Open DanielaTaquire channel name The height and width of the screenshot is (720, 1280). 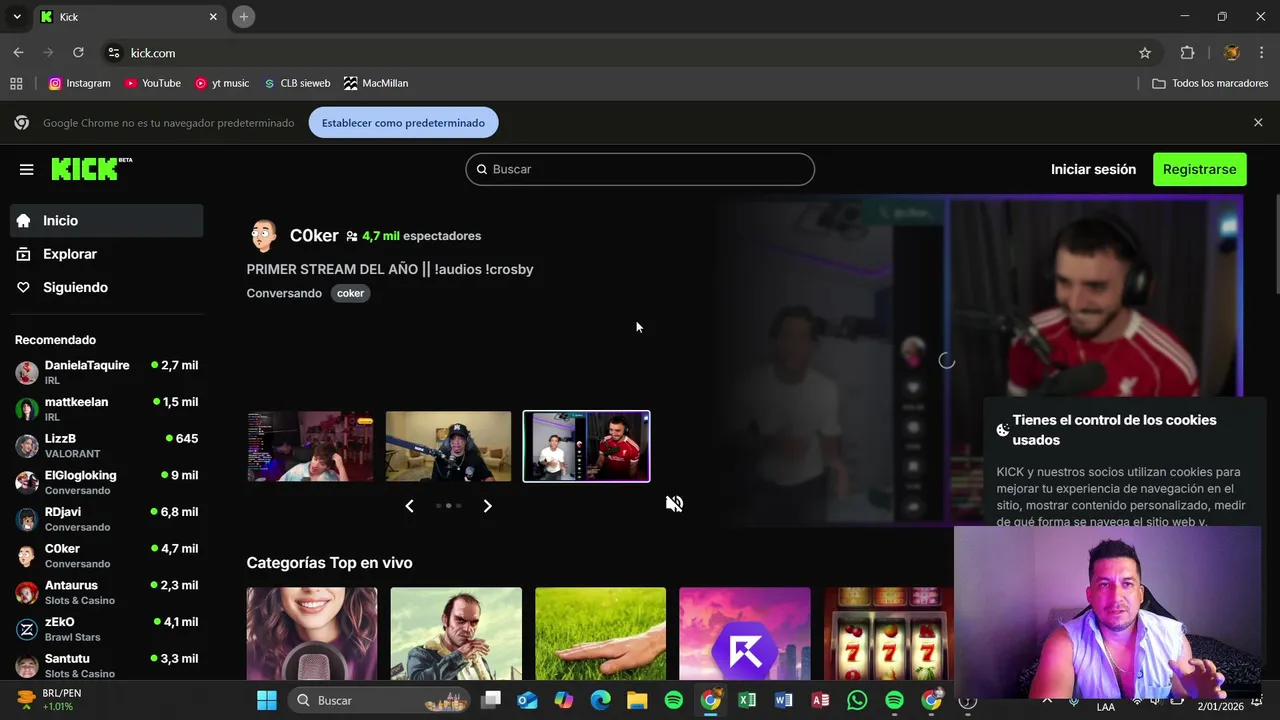point(87,366)
